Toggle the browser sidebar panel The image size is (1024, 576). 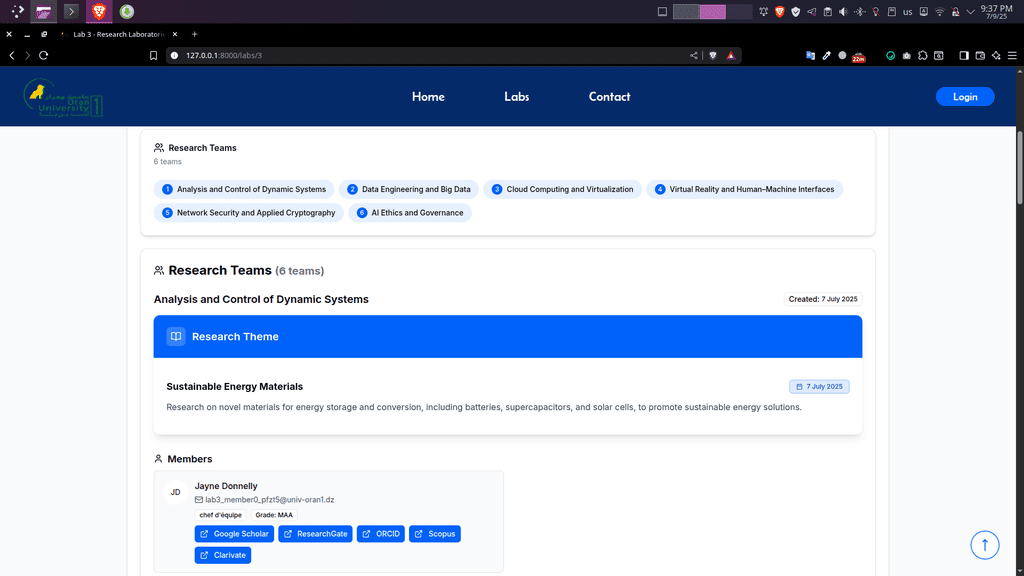[x=964, y=56]
